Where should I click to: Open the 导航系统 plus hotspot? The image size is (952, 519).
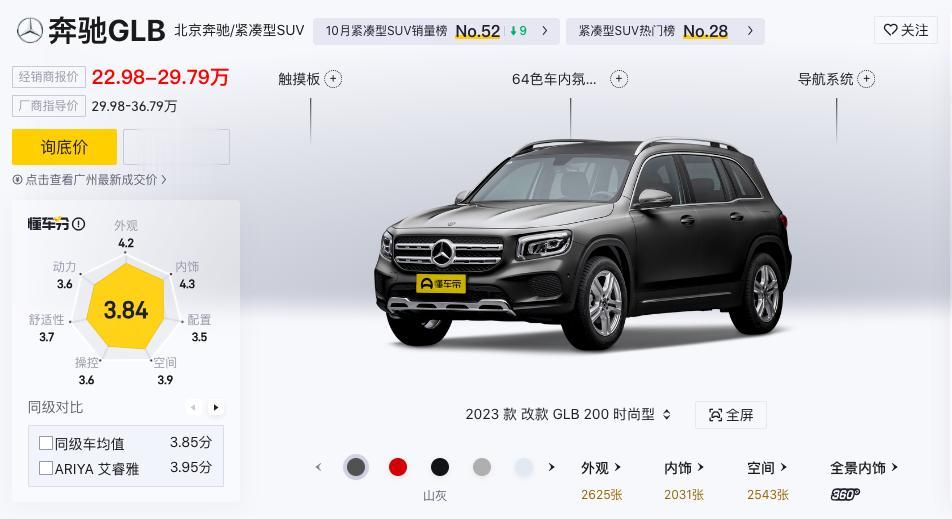[866, 79]
